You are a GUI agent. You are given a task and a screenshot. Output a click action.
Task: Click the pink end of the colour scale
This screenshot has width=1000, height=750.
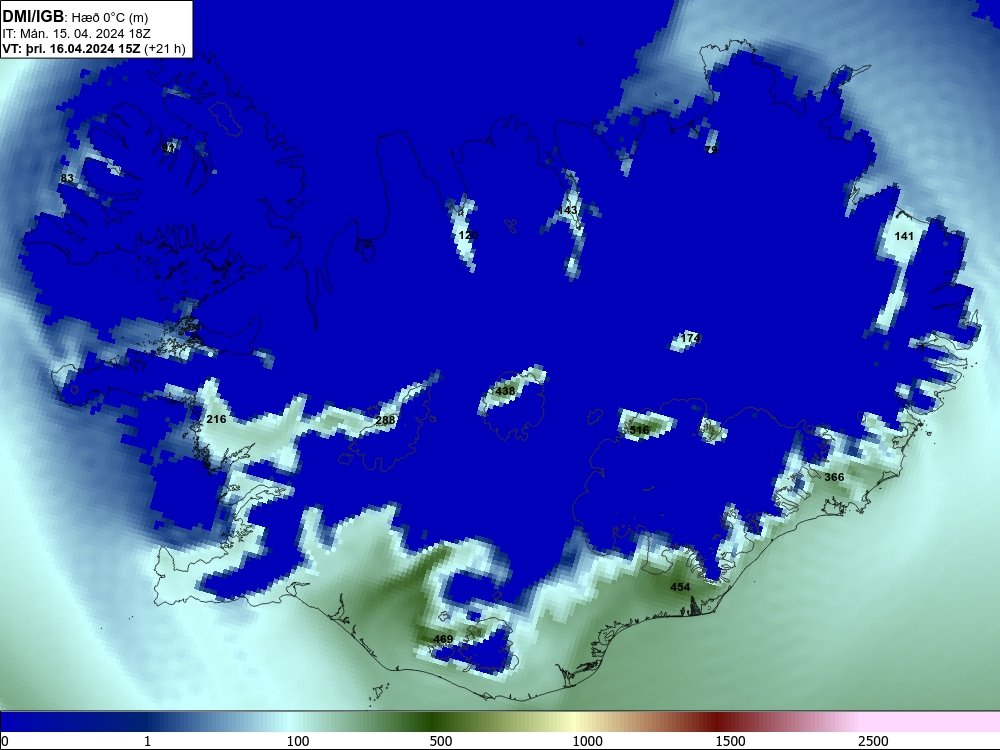tap(931, 722)
